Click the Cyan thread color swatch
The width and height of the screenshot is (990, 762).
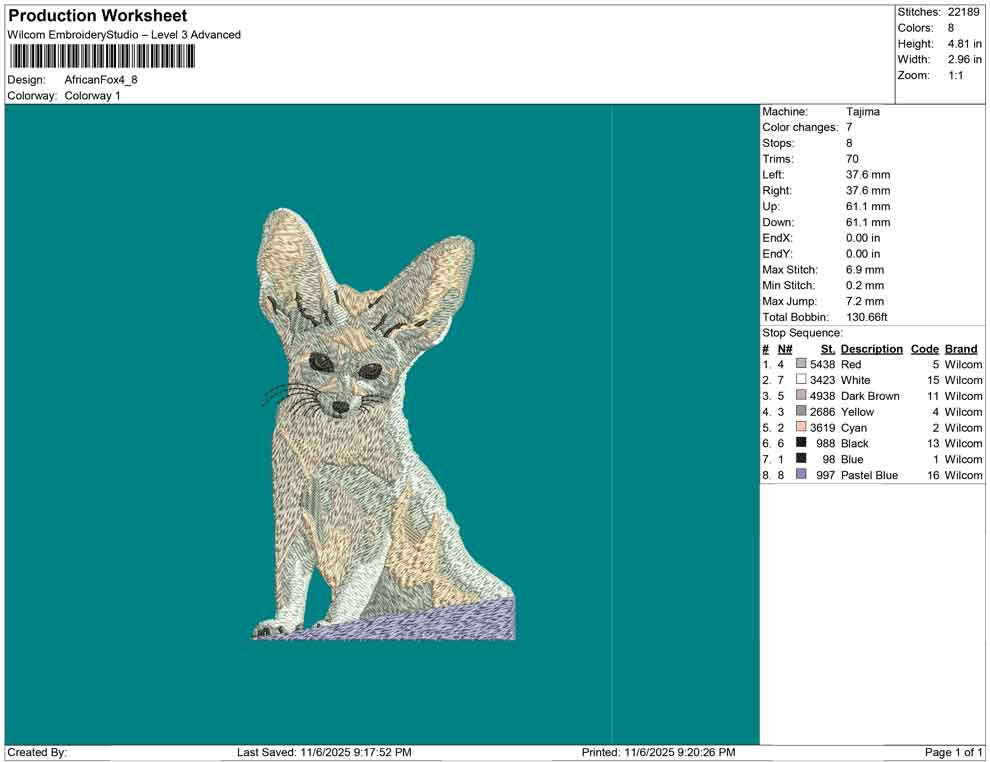(801, 428)
